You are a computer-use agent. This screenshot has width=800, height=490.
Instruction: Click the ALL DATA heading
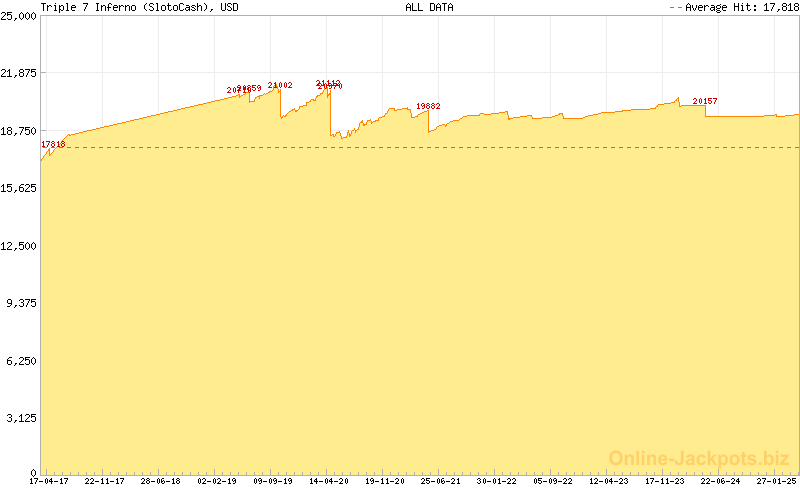tap(428, 7)
